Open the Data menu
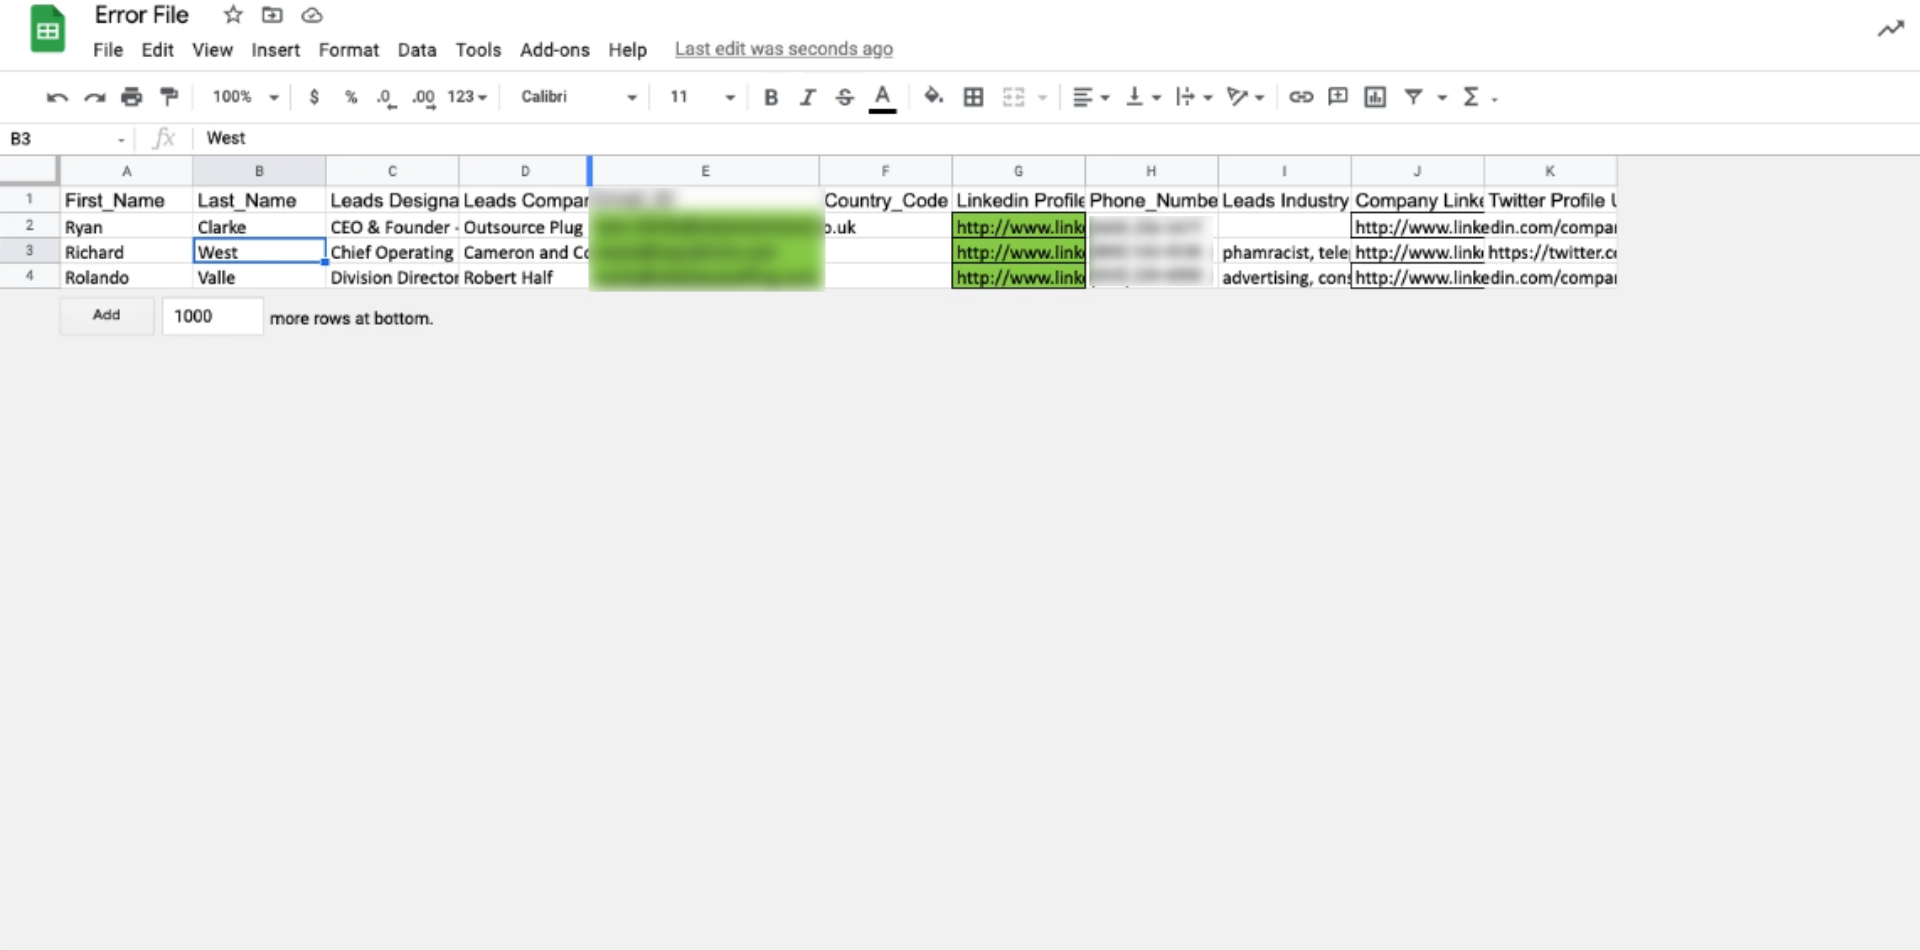Image resolution: width=1920 pixels, height=950 pixels. point(416,50)
